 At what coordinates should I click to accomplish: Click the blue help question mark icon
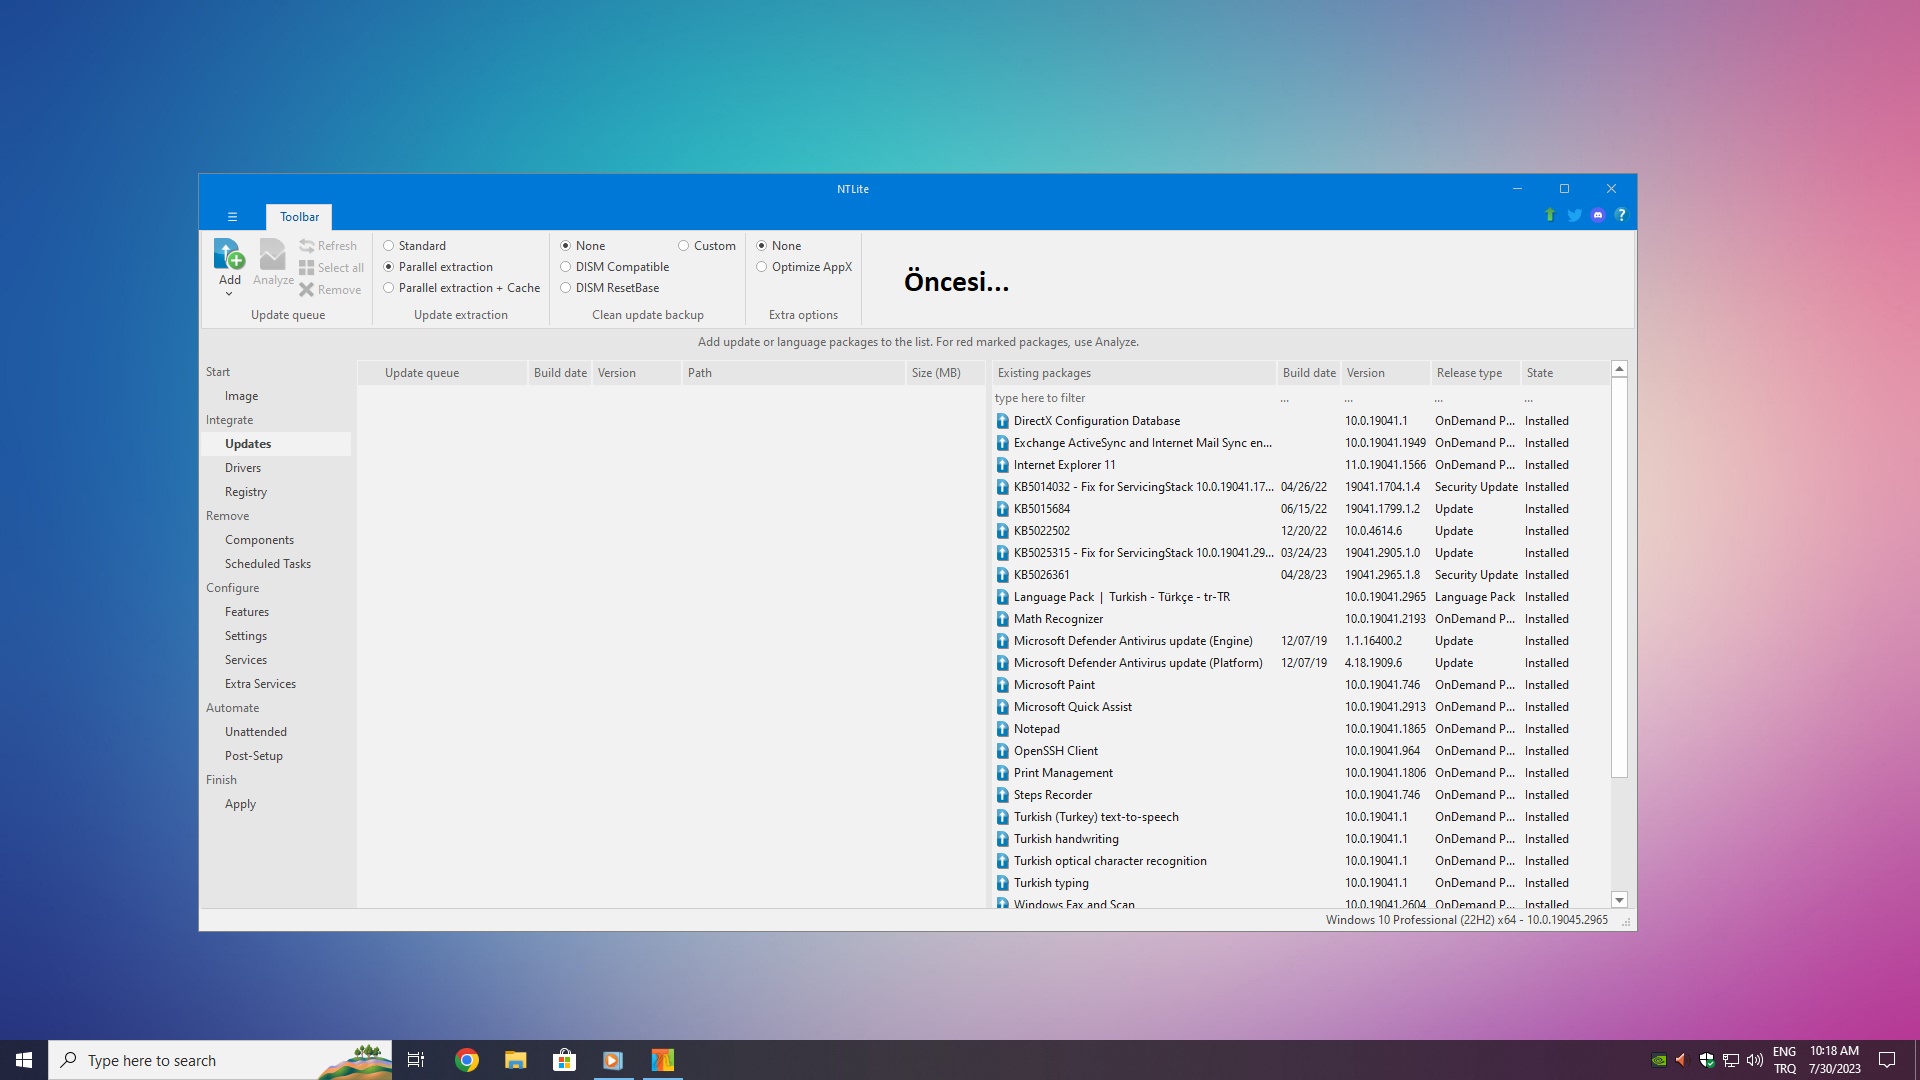coord(1621,215)
